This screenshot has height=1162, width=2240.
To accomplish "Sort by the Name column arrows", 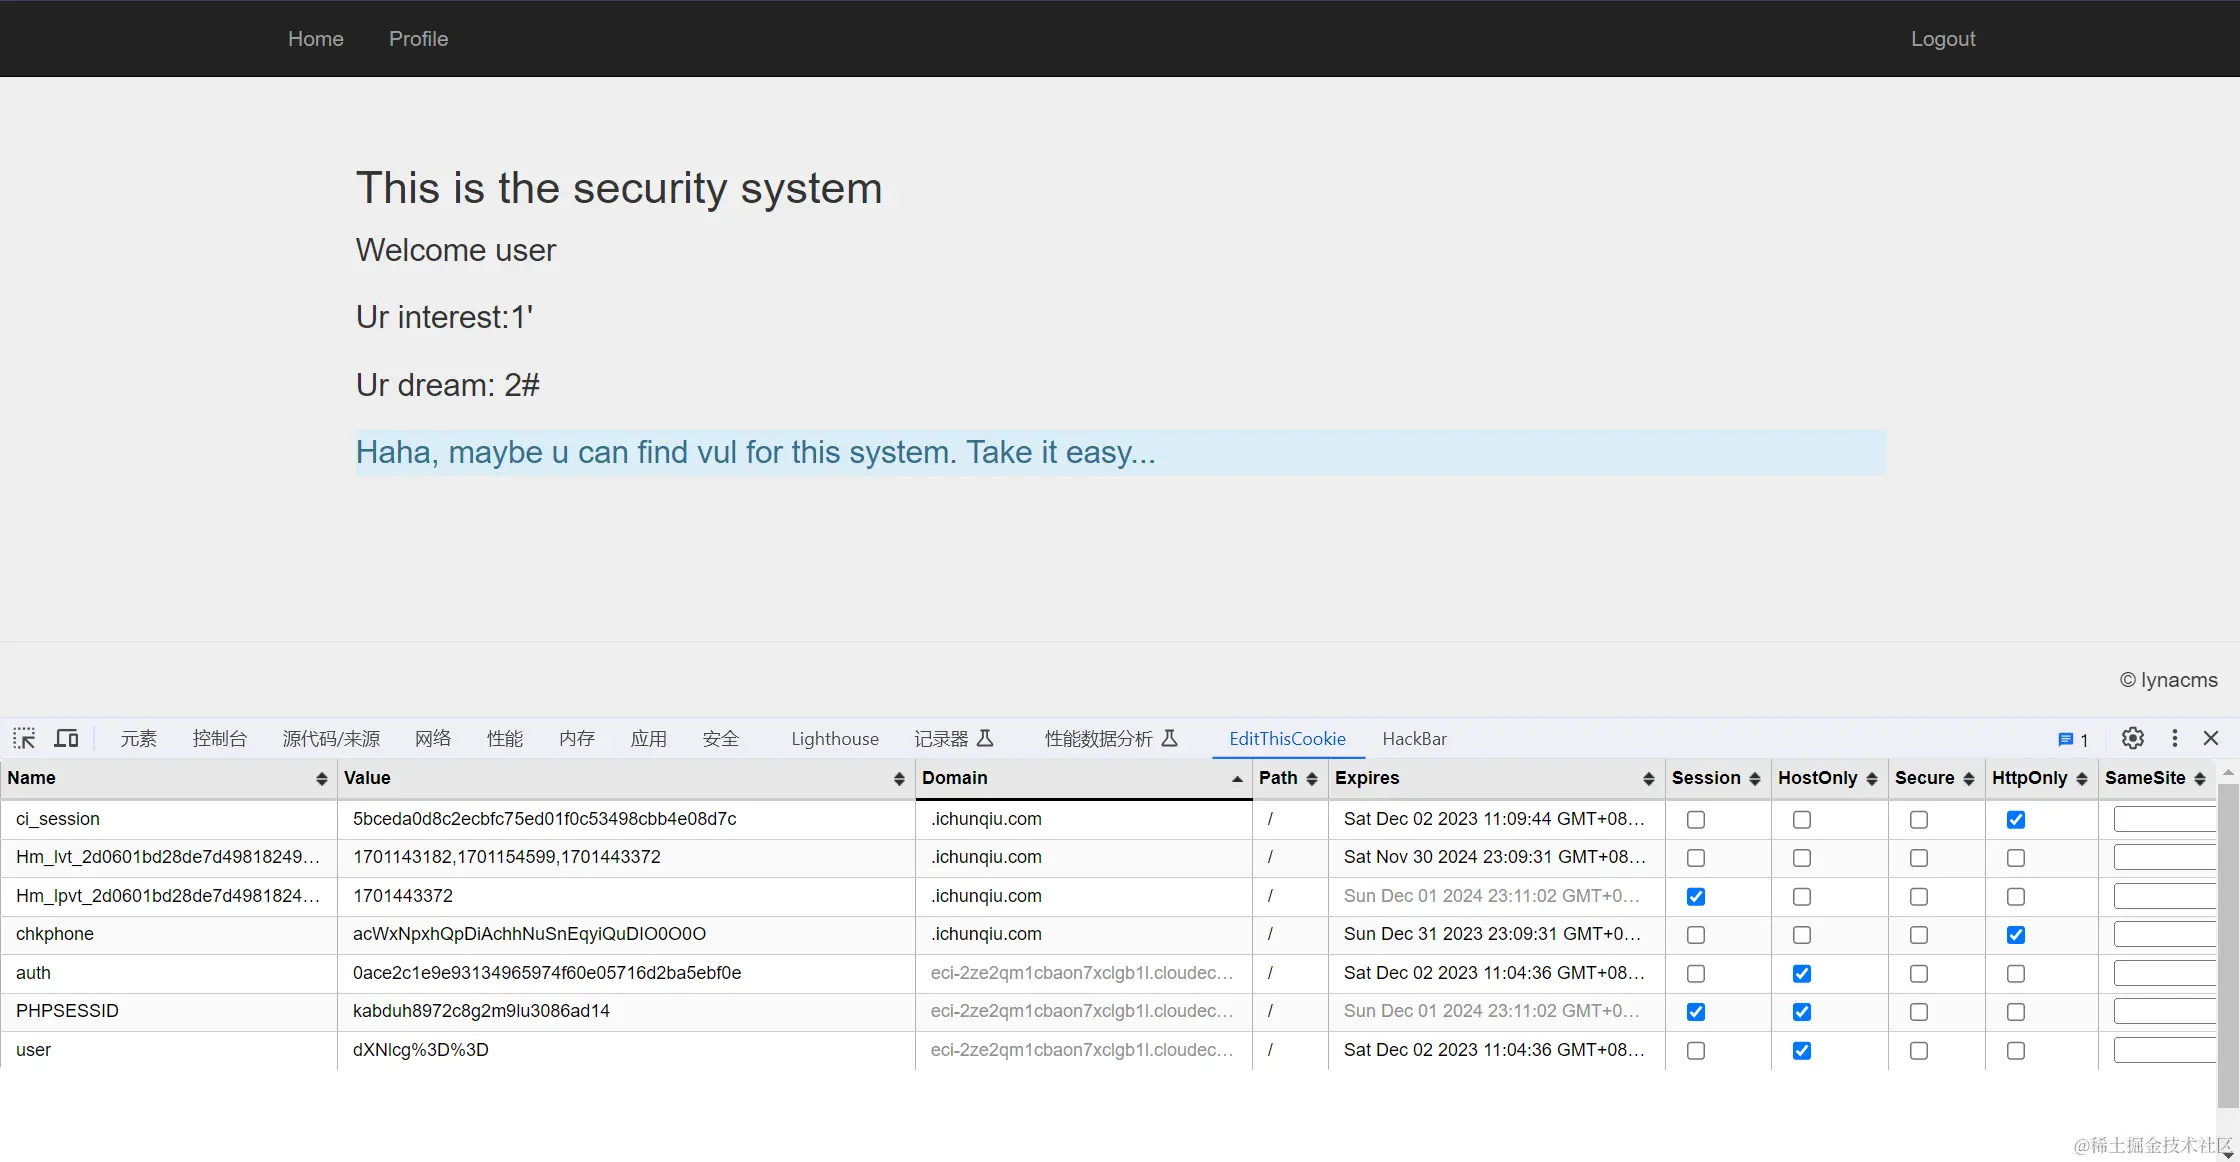I will [321, 779].
